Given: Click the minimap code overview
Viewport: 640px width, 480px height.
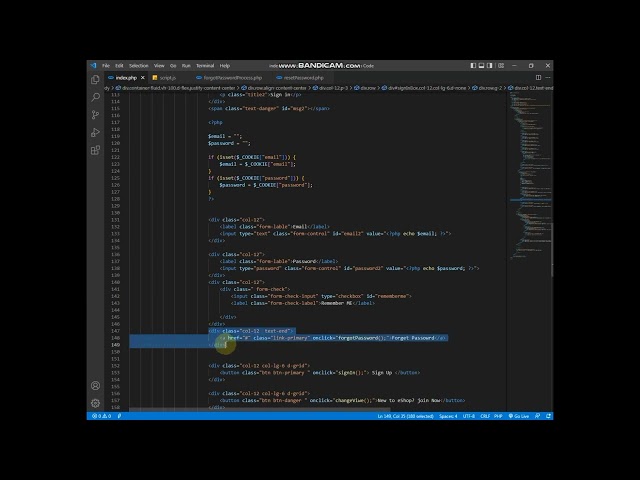Looking at the screenshot, I should 530,176.
